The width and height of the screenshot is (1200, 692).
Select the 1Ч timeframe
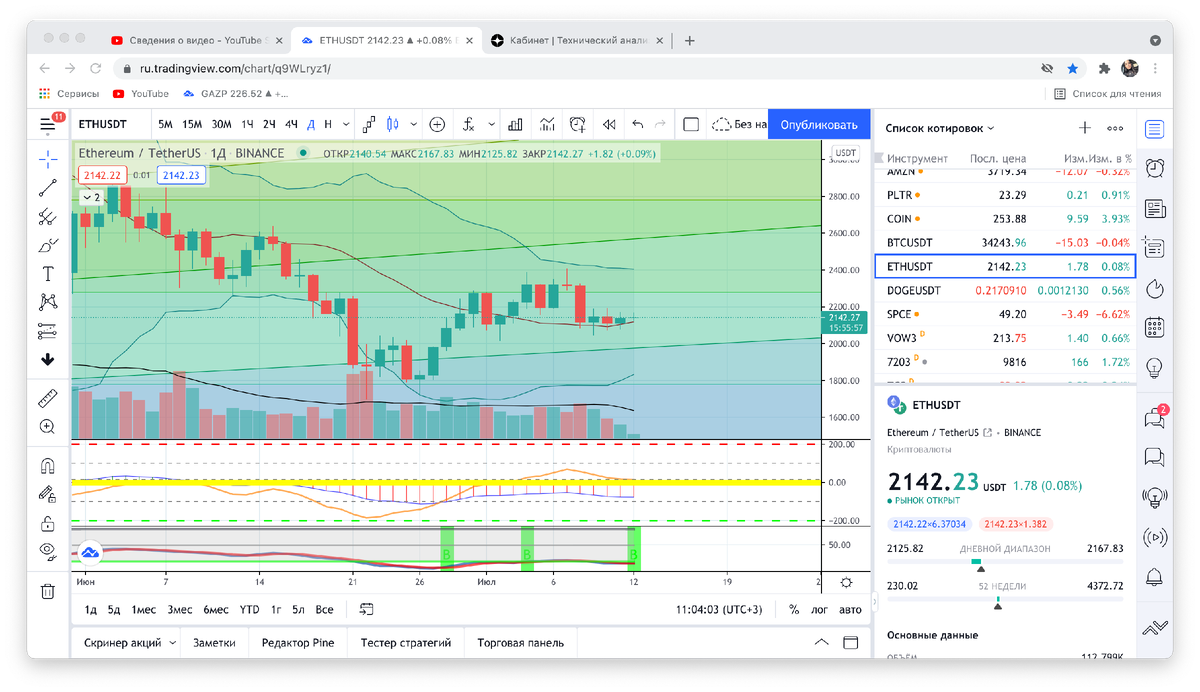pos(247,125)
